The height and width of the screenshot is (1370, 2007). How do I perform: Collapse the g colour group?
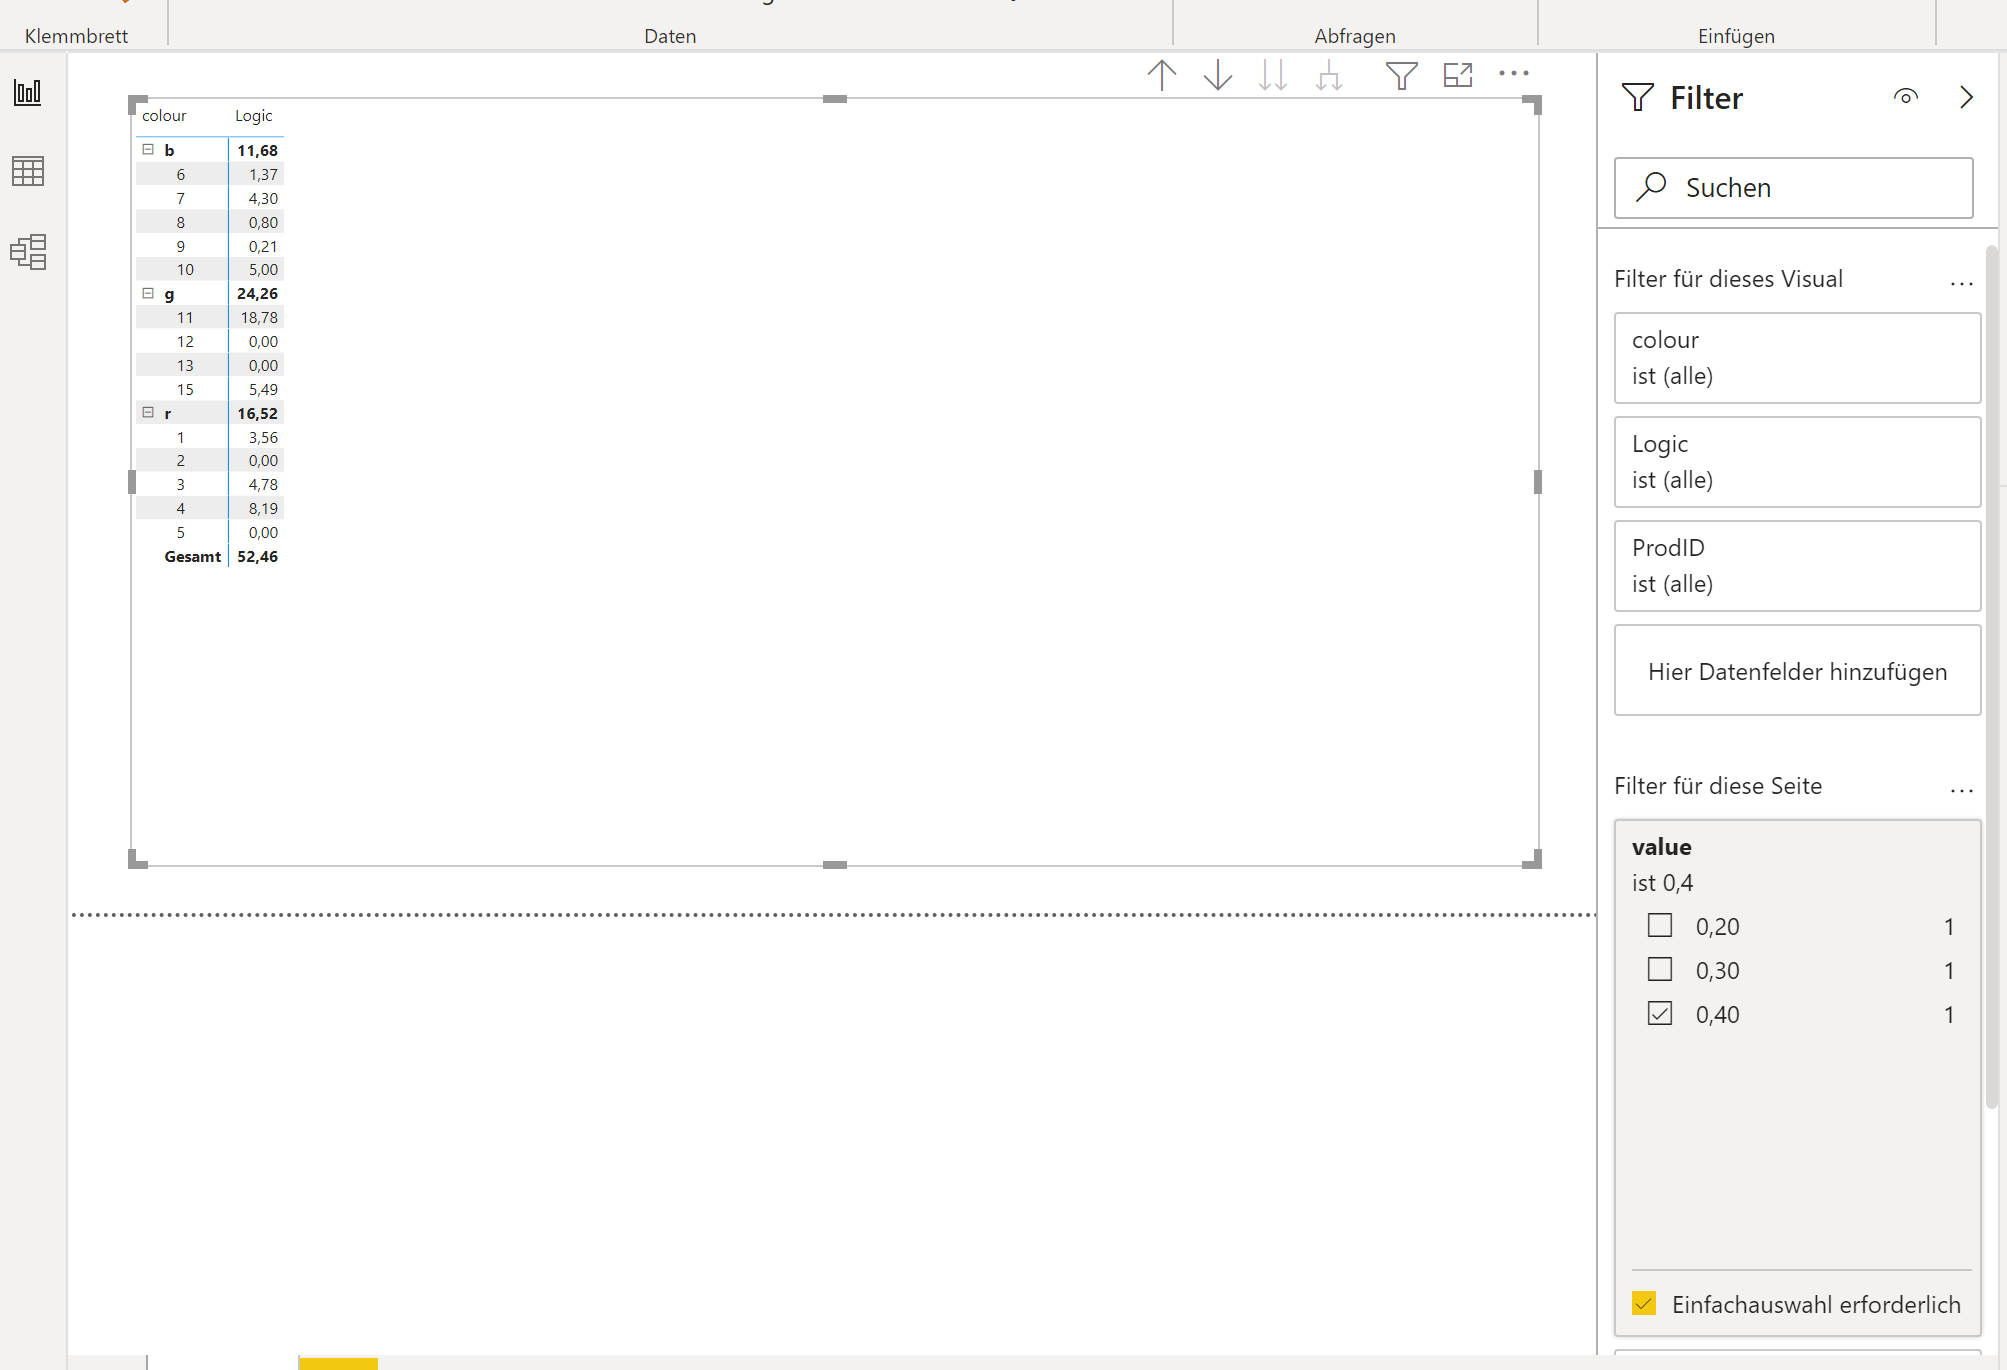pyautogui.click(x=148, y=293)
